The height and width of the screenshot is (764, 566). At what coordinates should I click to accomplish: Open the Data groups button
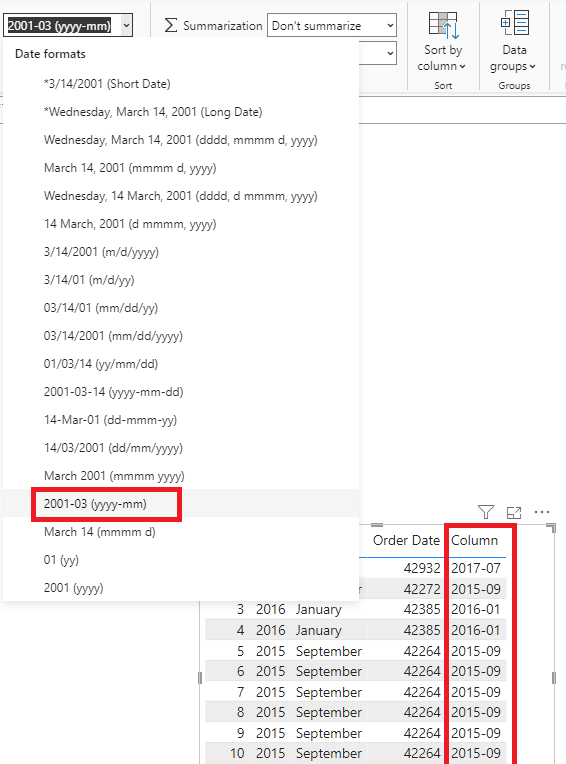513,42
